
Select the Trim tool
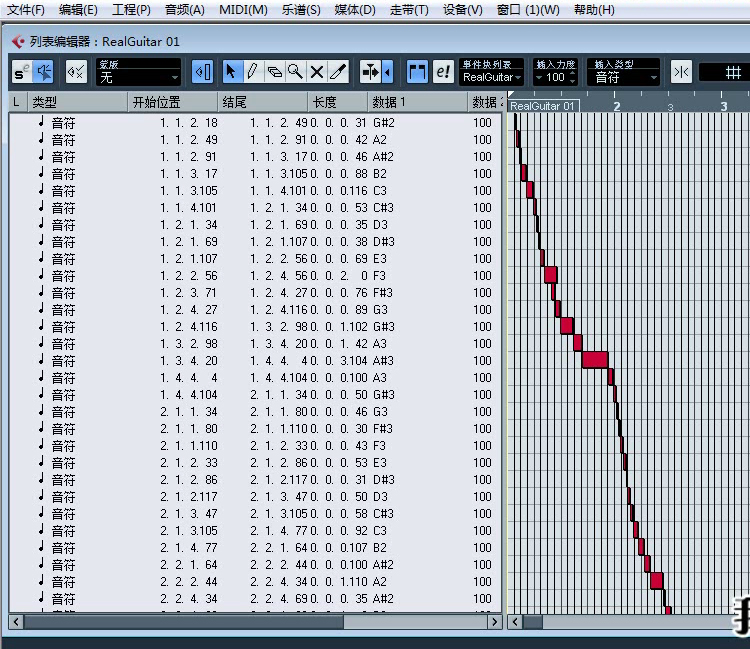pyautogui.click(x=338, y=72)
